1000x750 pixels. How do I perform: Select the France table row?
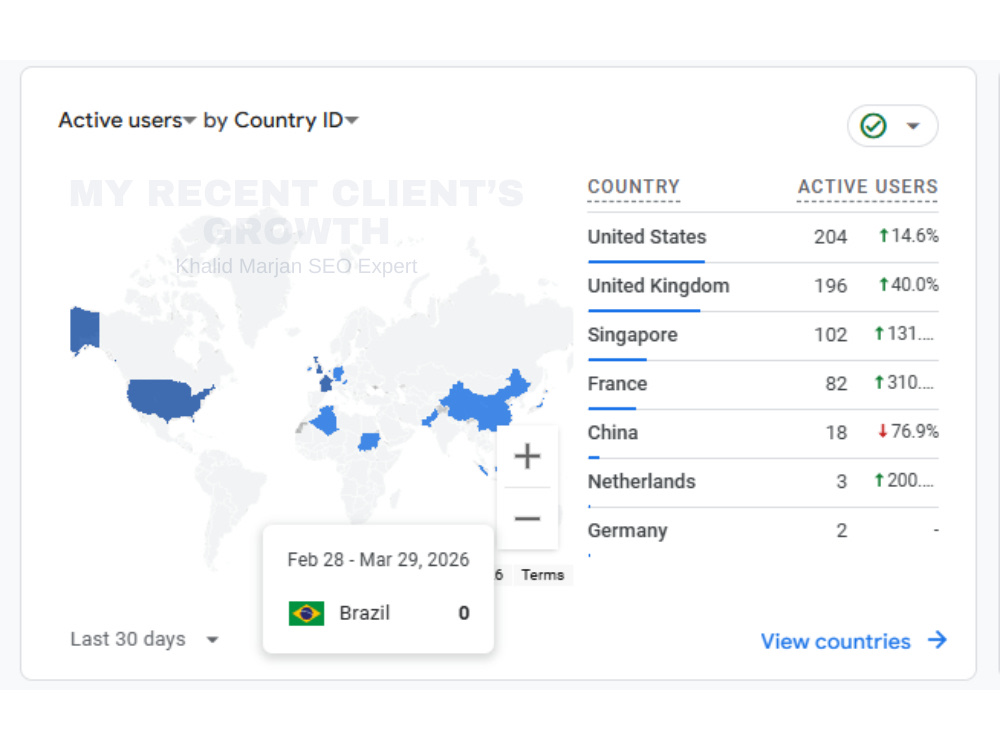pyautogui.click(x=763, y=384)
